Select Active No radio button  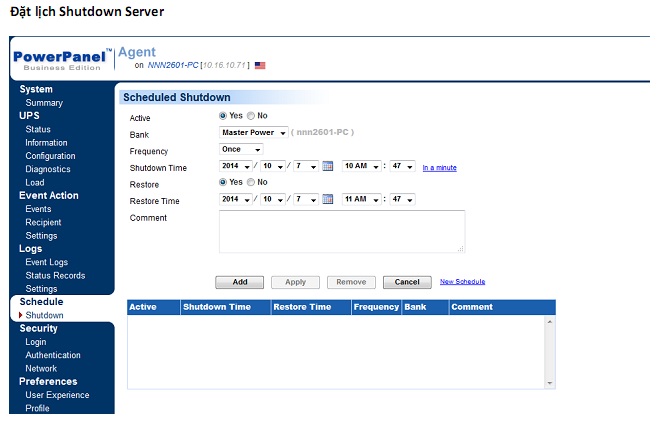point(250,116)
